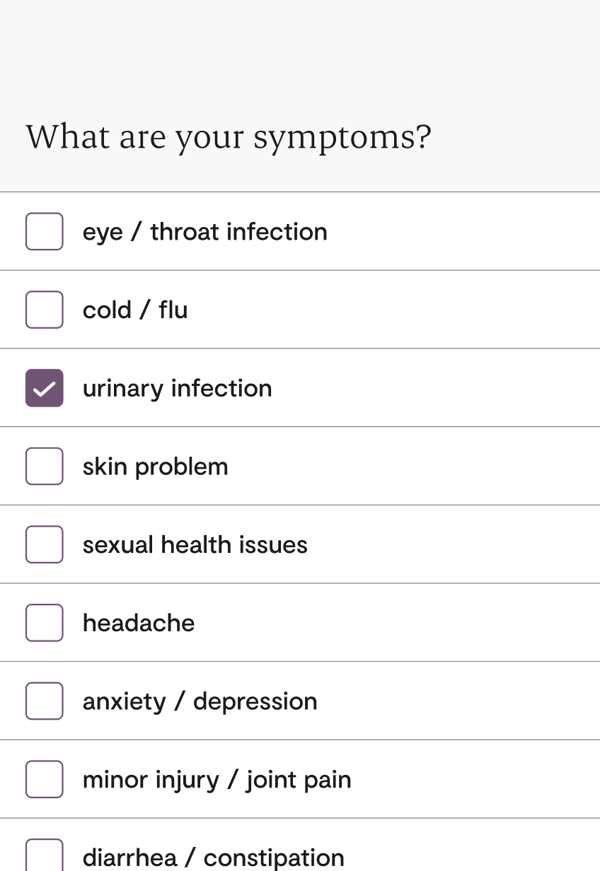The image size is (600, 871).
Task: Click the 'What are your symptoms?' heading
Action: coord(228,136)
